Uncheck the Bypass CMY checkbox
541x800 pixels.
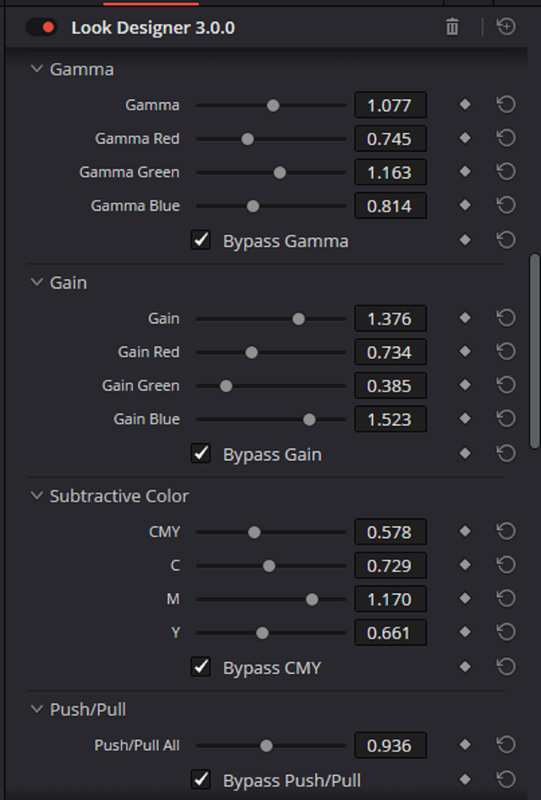pyautogui.click(x=201, y=667)
